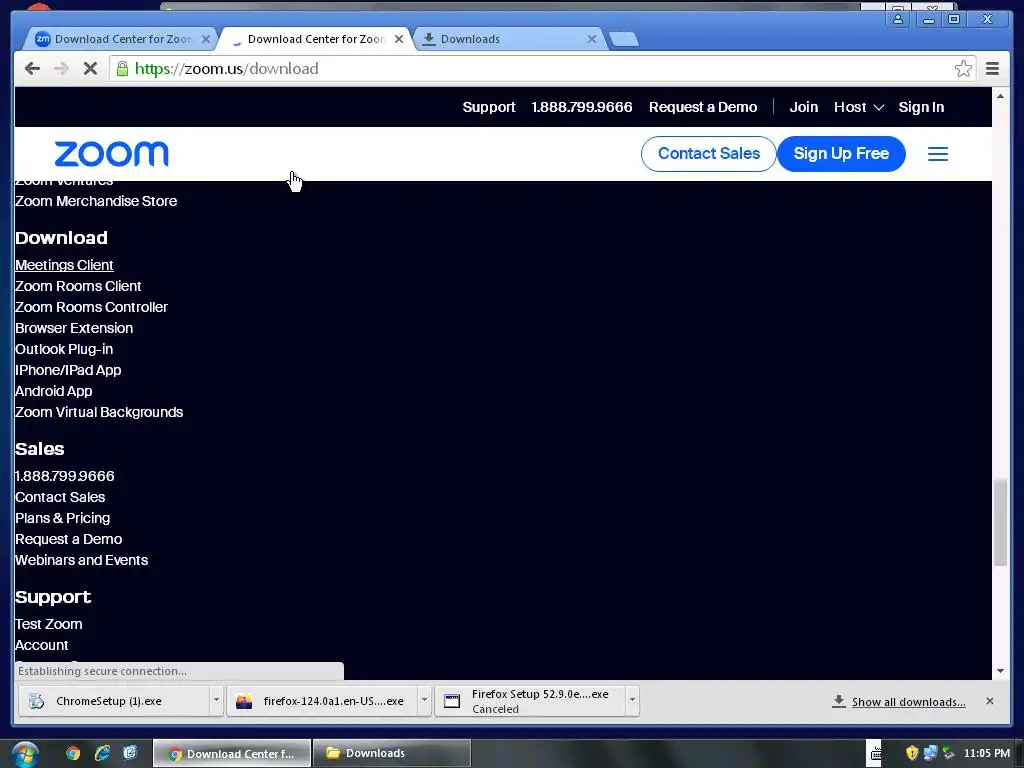Close the first Download Center tab
Image resolution: width=1024 pixels, height=768 pixels.
point(206,39)
